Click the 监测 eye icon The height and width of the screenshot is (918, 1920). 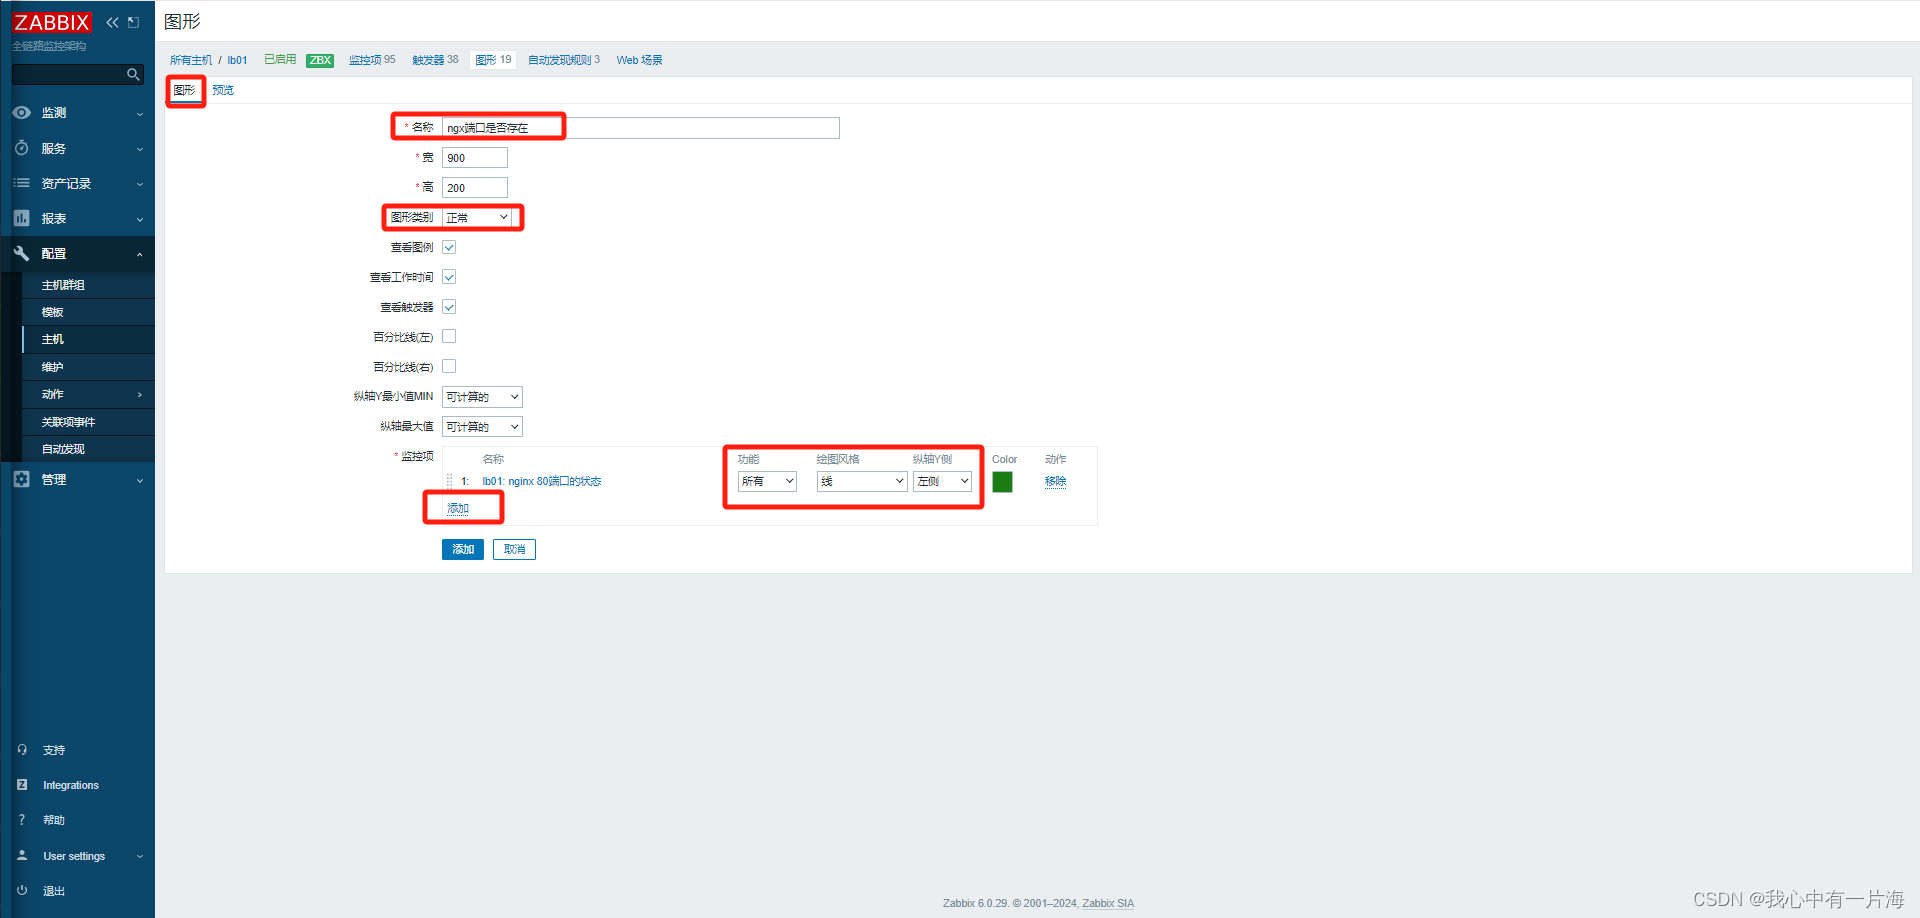21,113
